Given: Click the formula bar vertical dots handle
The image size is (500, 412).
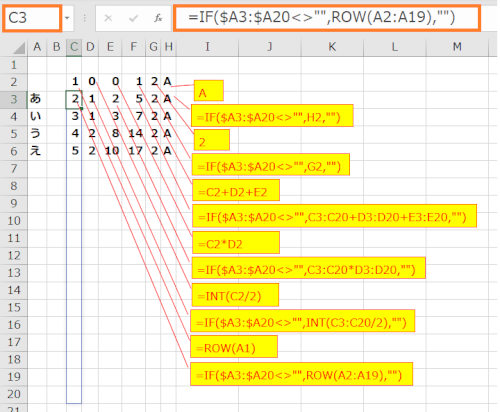Looking at the screenshot, I should click(x=85, y=18).
